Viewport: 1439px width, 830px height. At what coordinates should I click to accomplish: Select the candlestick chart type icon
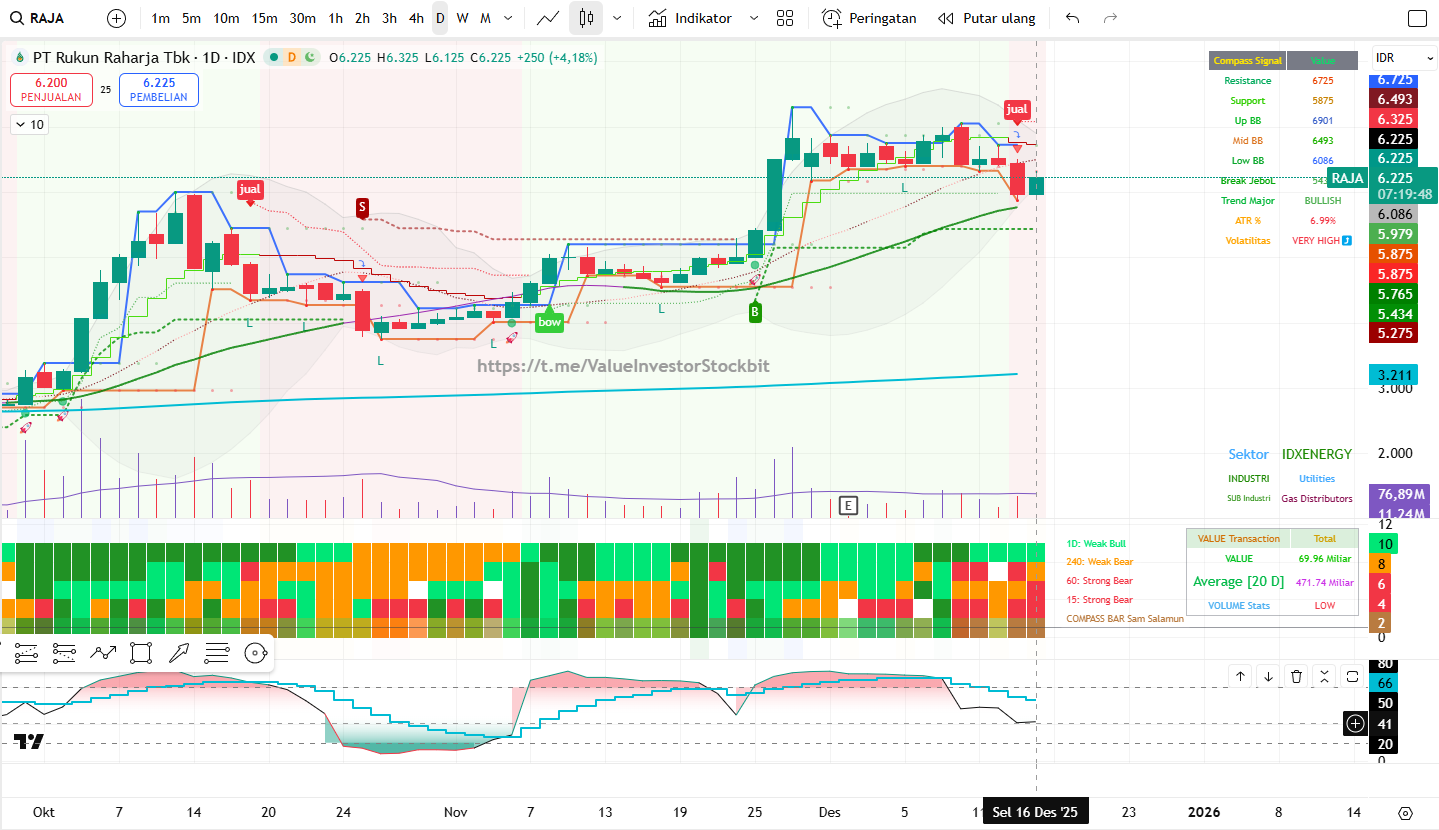click(586, 18)
